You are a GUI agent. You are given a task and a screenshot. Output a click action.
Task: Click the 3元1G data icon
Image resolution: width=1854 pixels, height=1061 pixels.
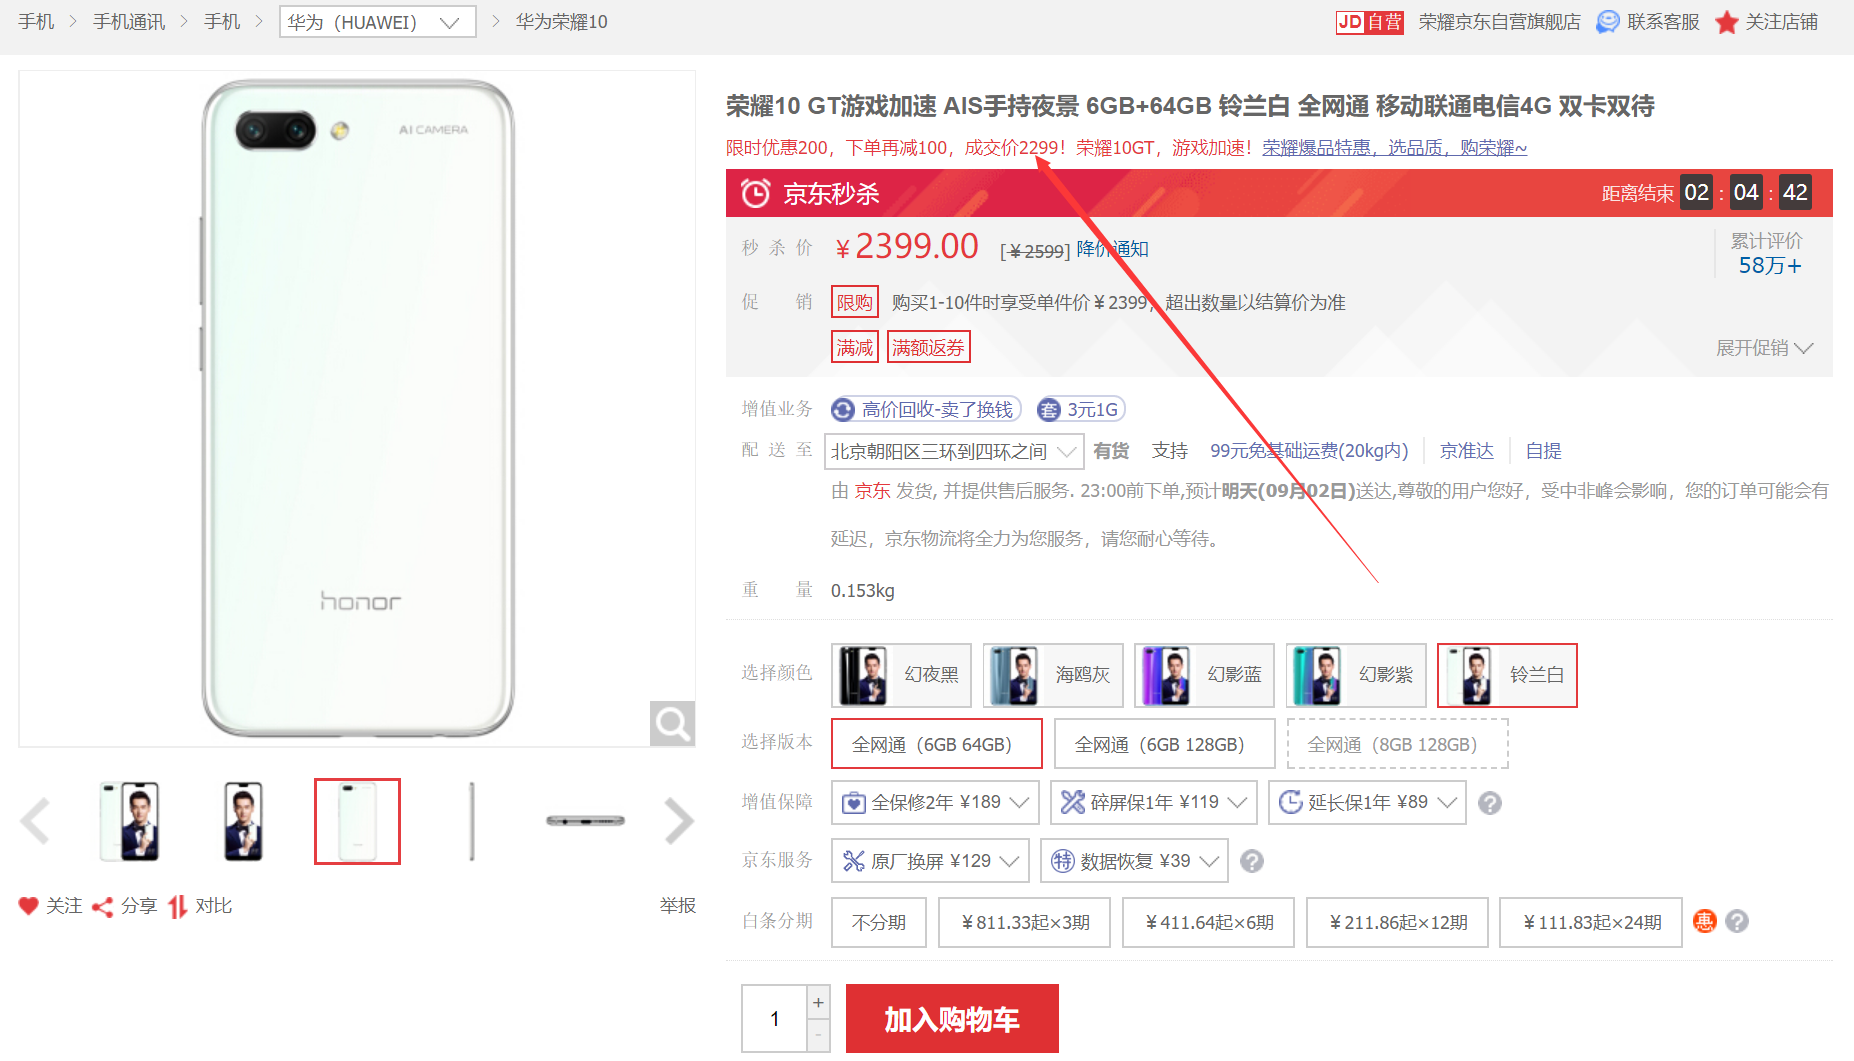1049,410
